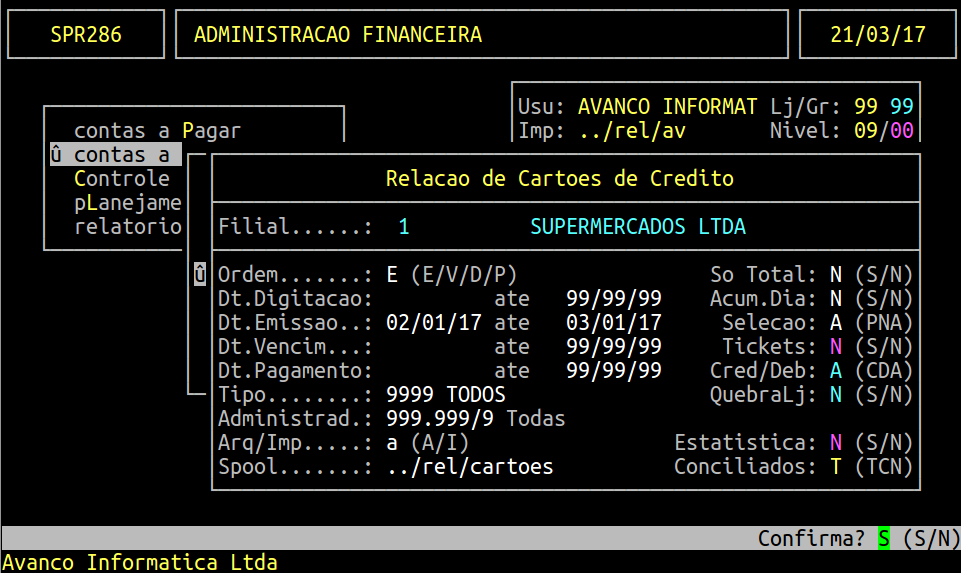
Task: Click the Dt.Emissao end date 03/01/17
Action: [x=613, y=323]
